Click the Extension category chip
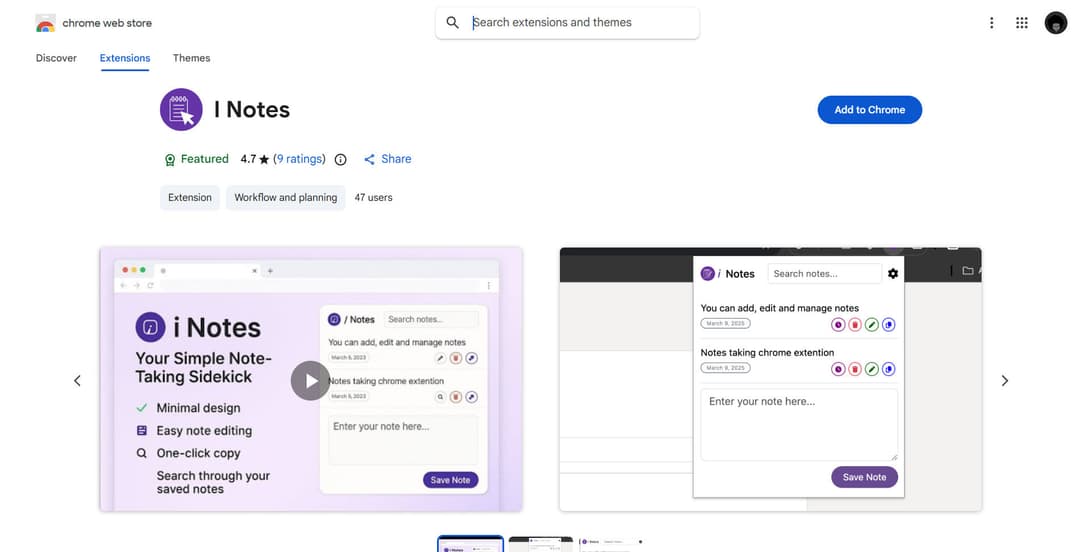Image resolution: width=1080 pixels, height=552 pixels. point(189,198)
